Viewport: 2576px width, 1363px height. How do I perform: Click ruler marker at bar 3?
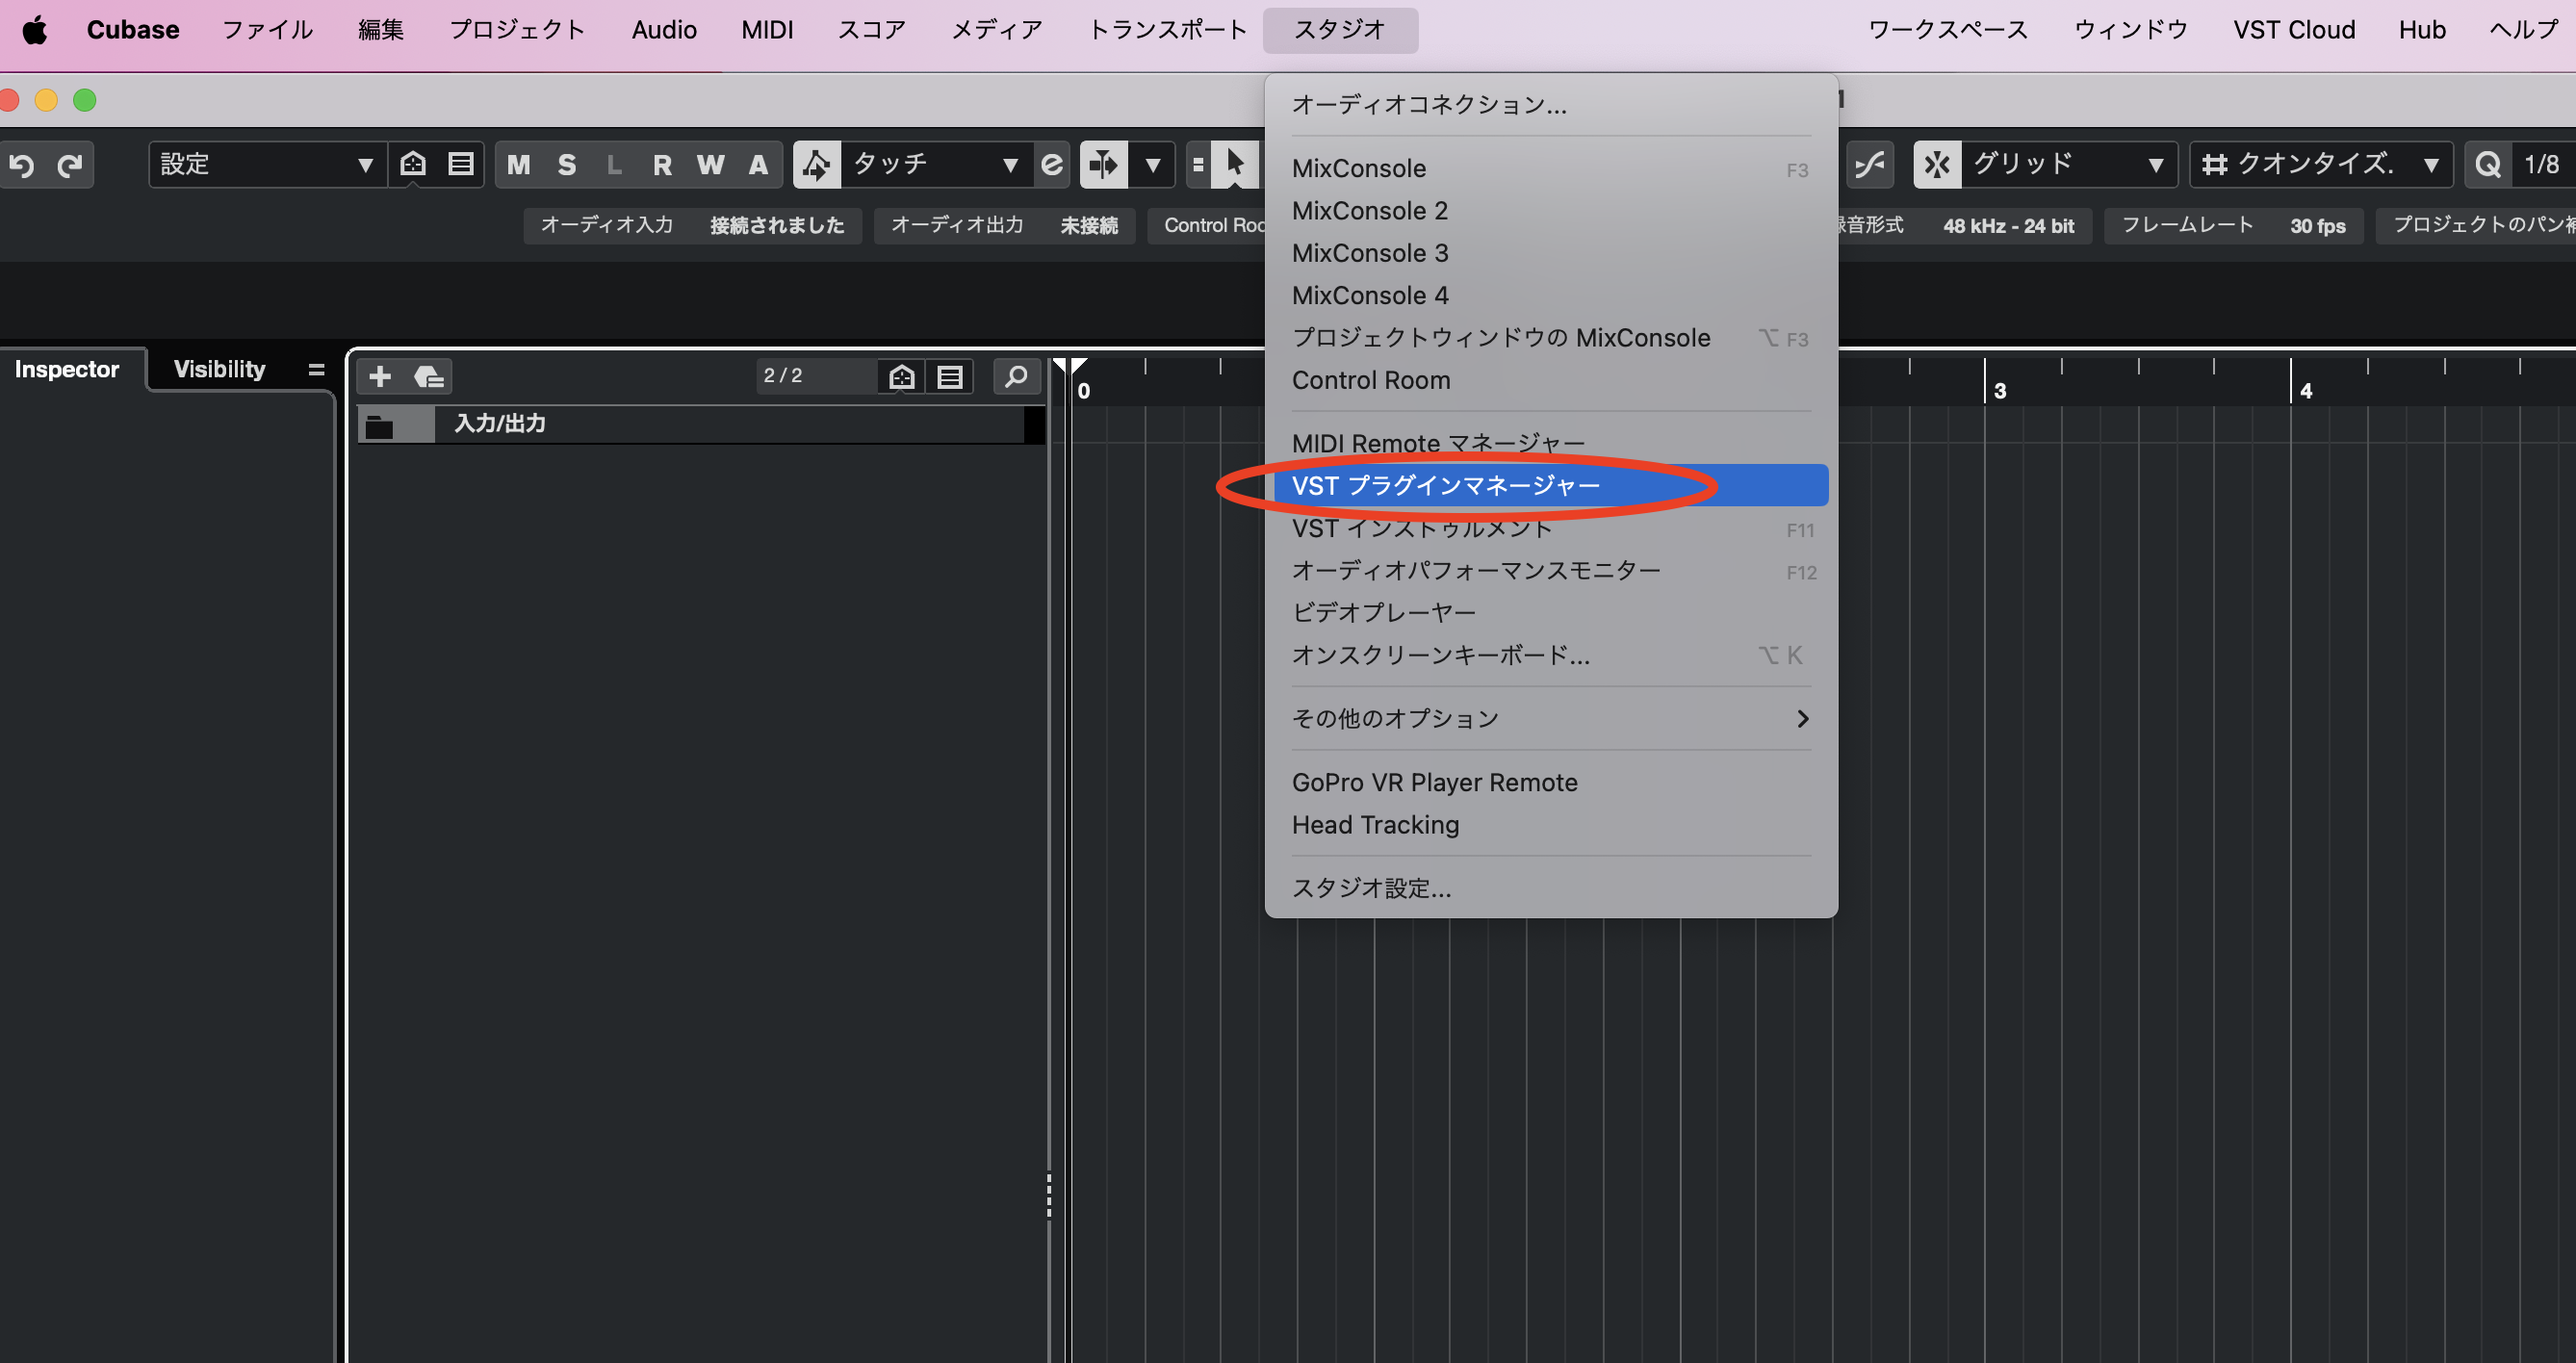click(x=1999, y=391)
